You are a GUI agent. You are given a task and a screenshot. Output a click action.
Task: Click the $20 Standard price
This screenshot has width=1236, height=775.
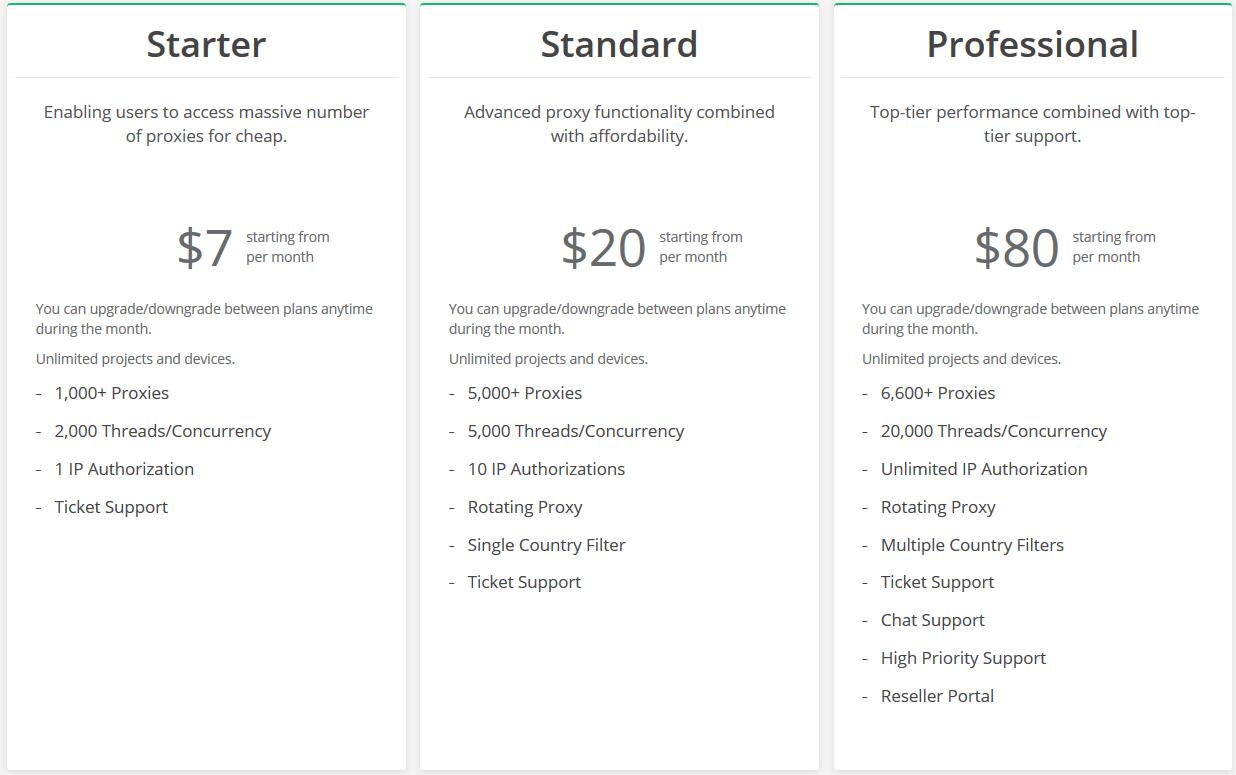coord(603,247)
